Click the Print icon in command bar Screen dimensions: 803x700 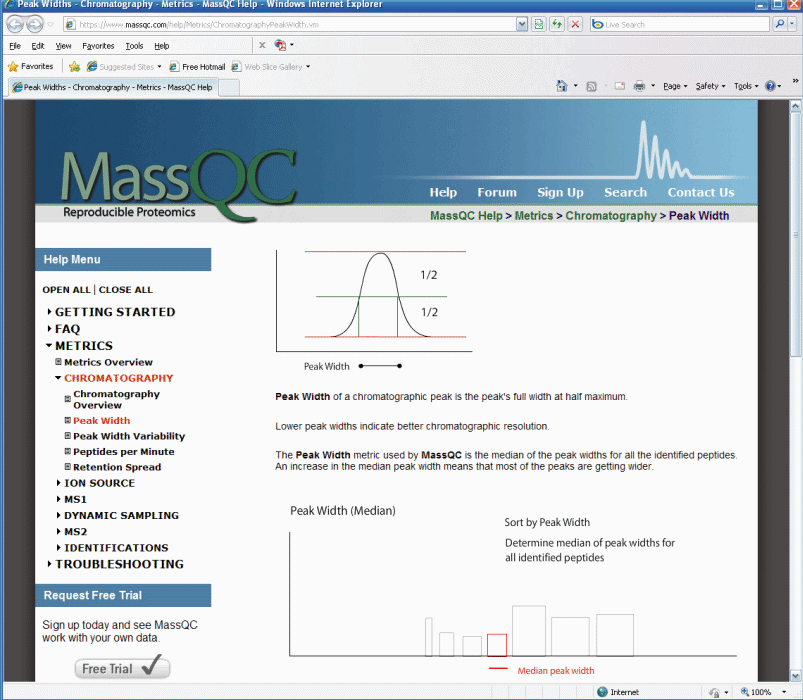pyautogui.click(x=639, y=86)
